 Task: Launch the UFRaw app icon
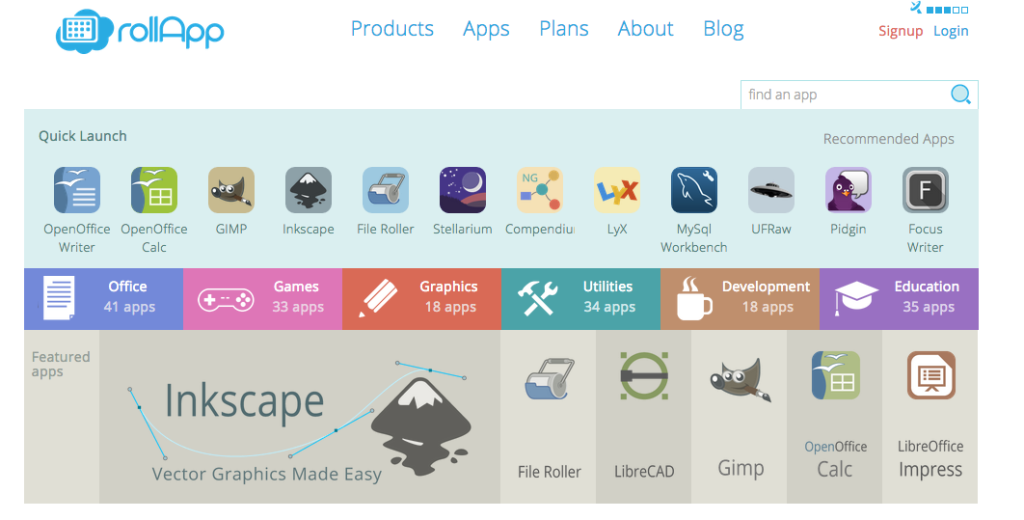(771, 190)
